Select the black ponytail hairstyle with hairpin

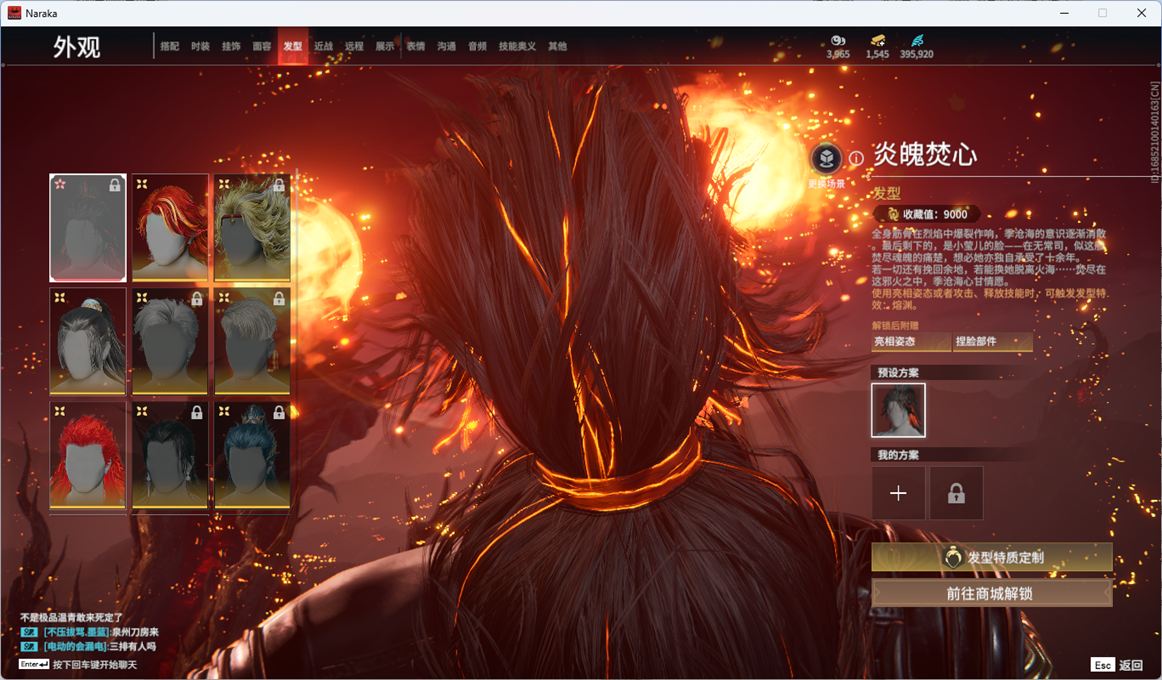tap(88, 341)
